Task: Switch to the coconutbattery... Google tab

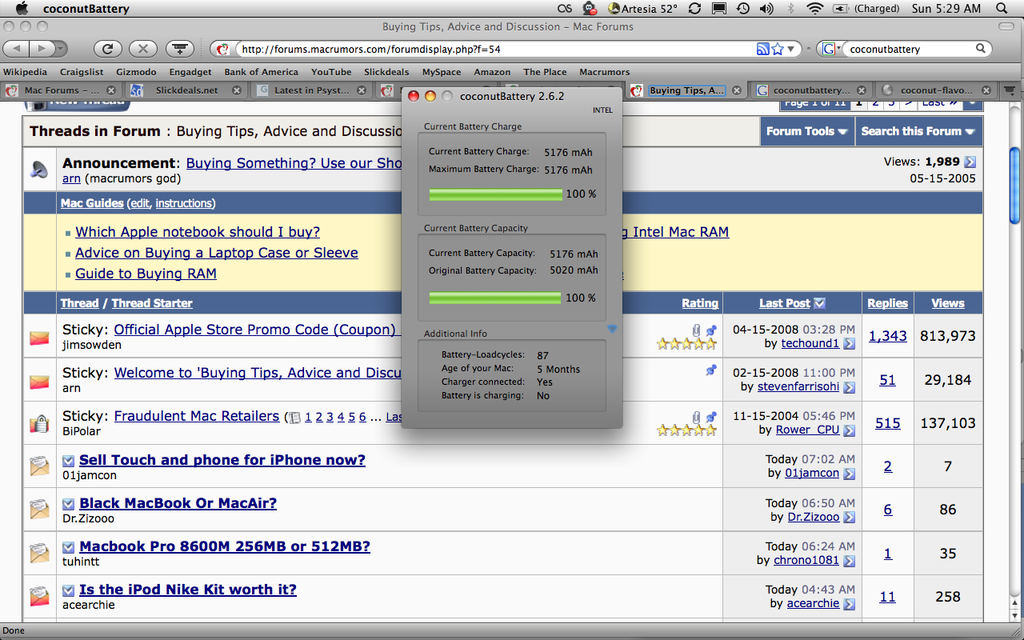Action: (x=810, y=90)
